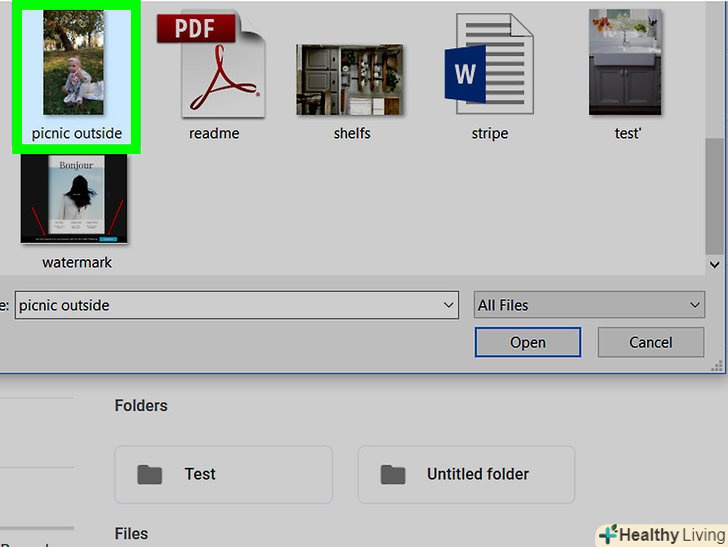Click the vertical scrollbar thumb
The height and width of the screenshot is (547, 728).
point(715,195)
